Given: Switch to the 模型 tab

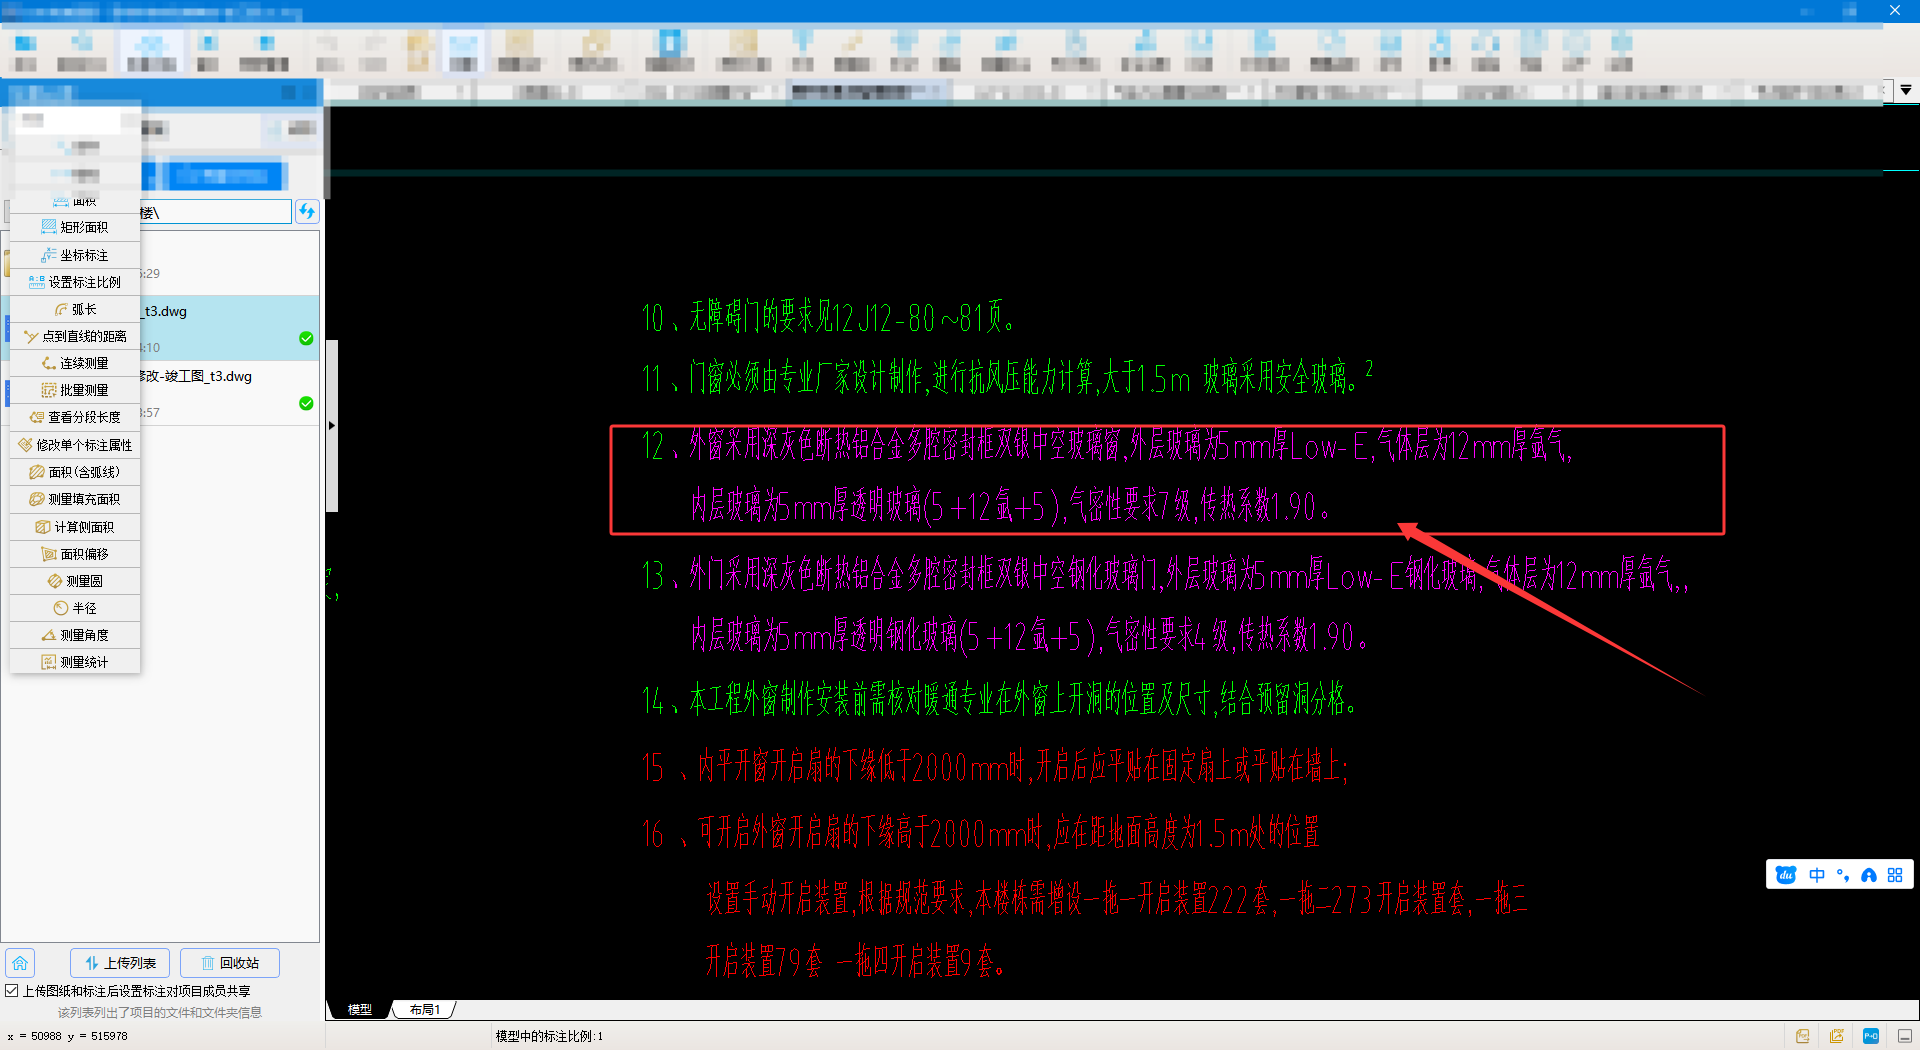Looking at the screenshot, I should click(x=359, y=1010).
